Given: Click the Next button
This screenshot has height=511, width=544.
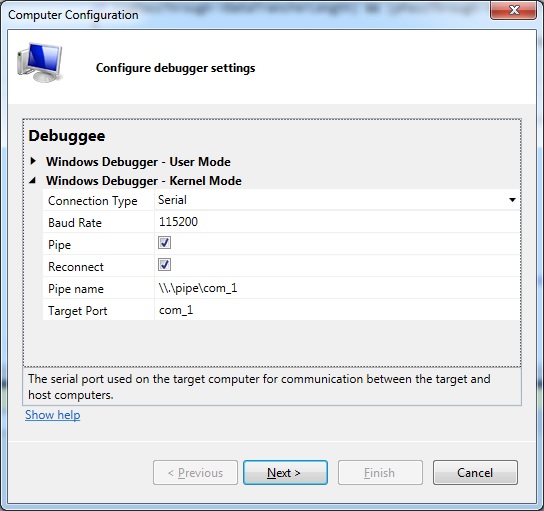Looking at the screenshot, I should (285, 472).
